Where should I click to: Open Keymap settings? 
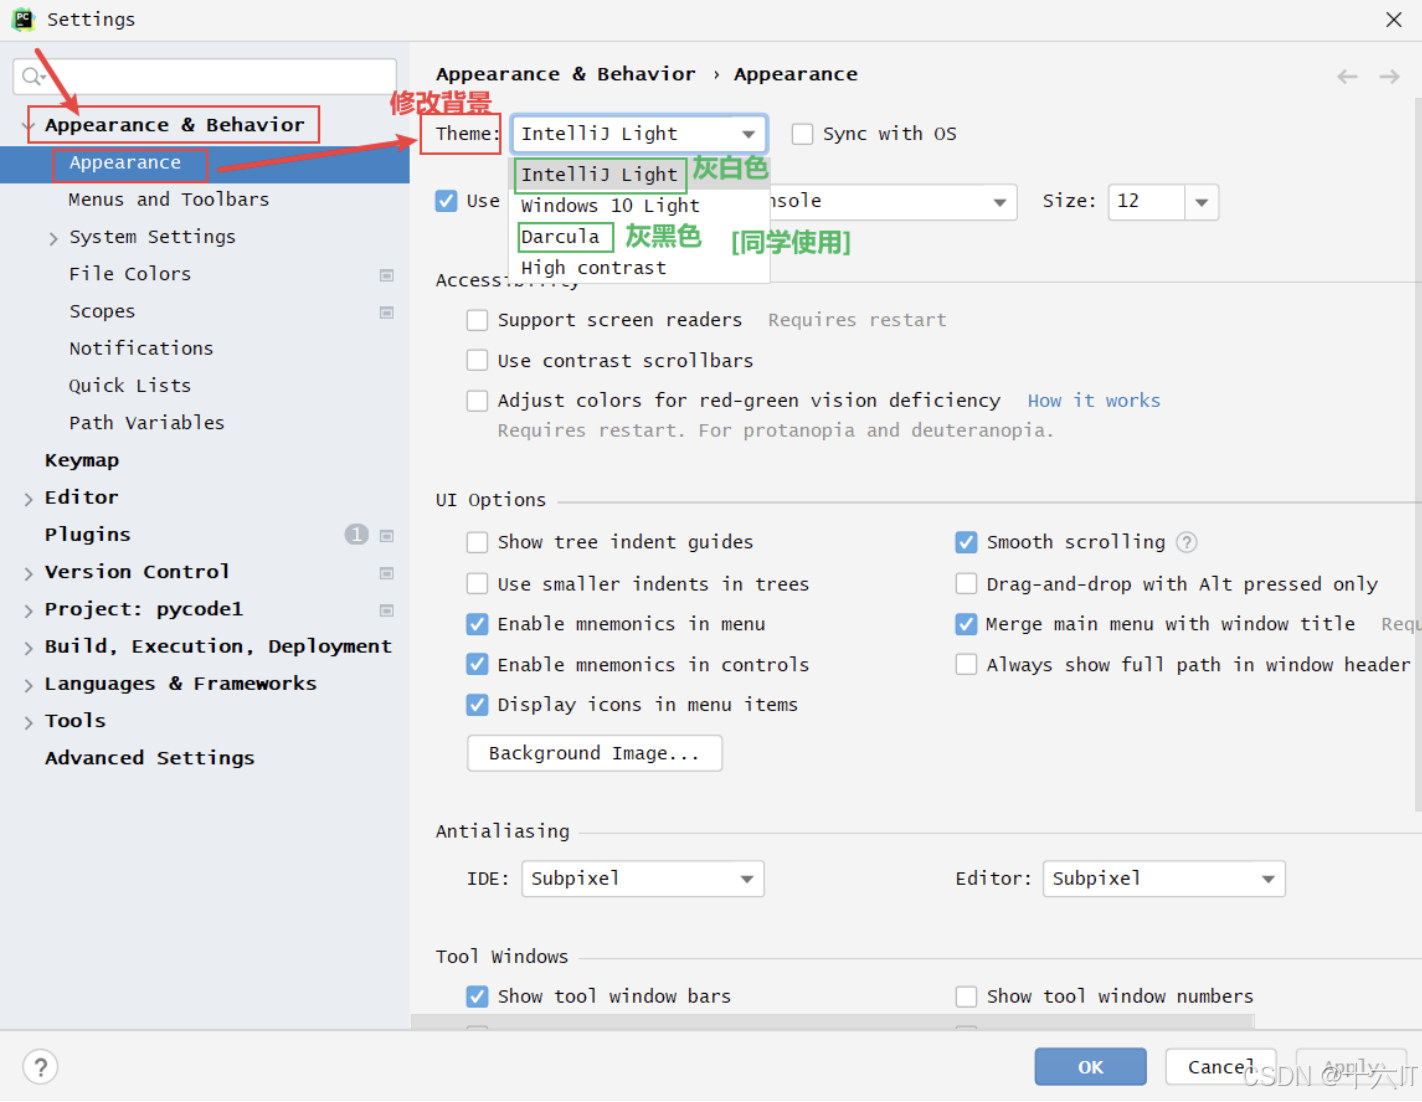pyautogui.click(x=82, y=460)
